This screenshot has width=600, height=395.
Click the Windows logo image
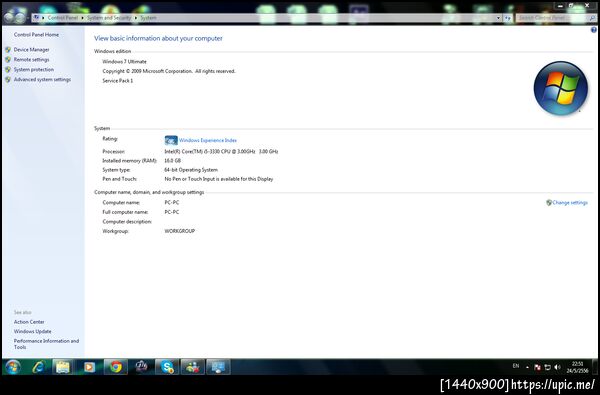pyautogui.click(x=561, y=88)
